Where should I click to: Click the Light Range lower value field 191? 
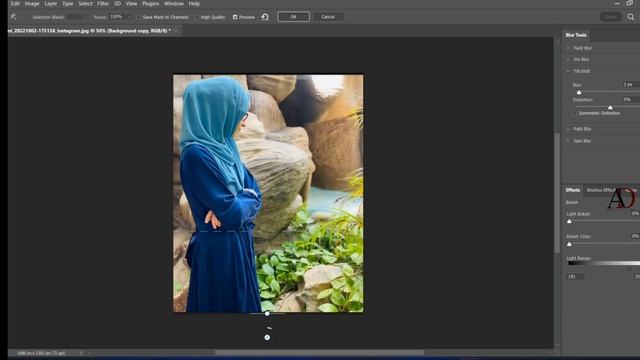[575, 277]
